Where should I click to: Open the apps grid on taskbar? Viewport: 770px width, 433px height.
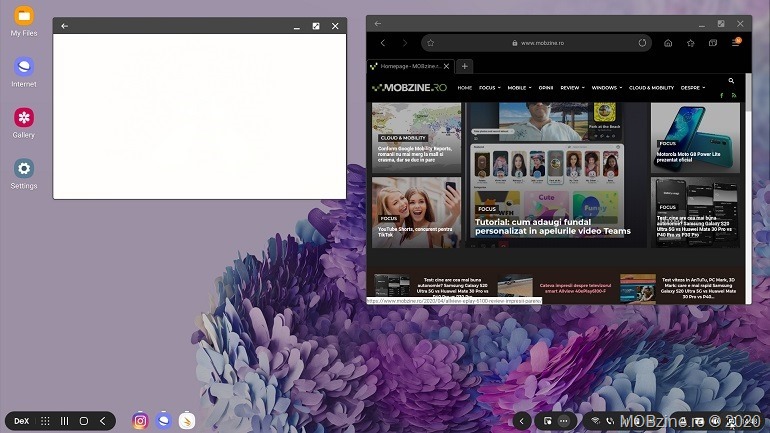[45, 421]
